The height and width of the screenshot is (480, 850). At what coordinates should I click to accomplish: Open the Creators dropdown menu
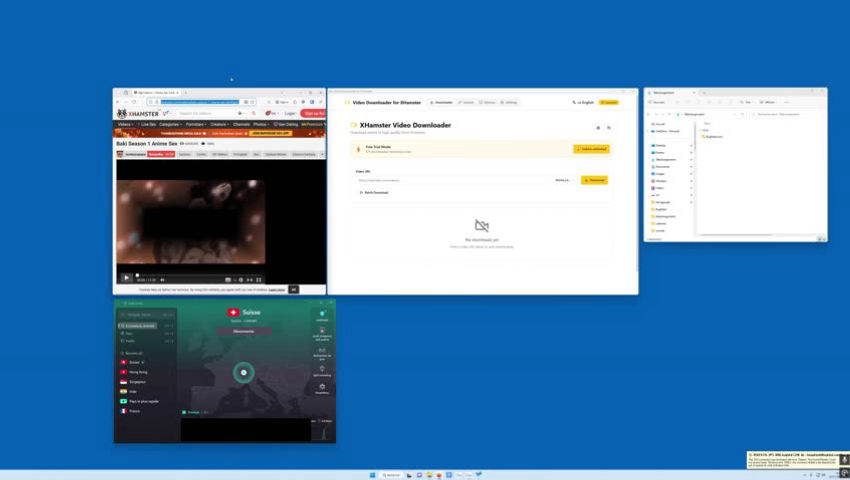coord(220,124)
